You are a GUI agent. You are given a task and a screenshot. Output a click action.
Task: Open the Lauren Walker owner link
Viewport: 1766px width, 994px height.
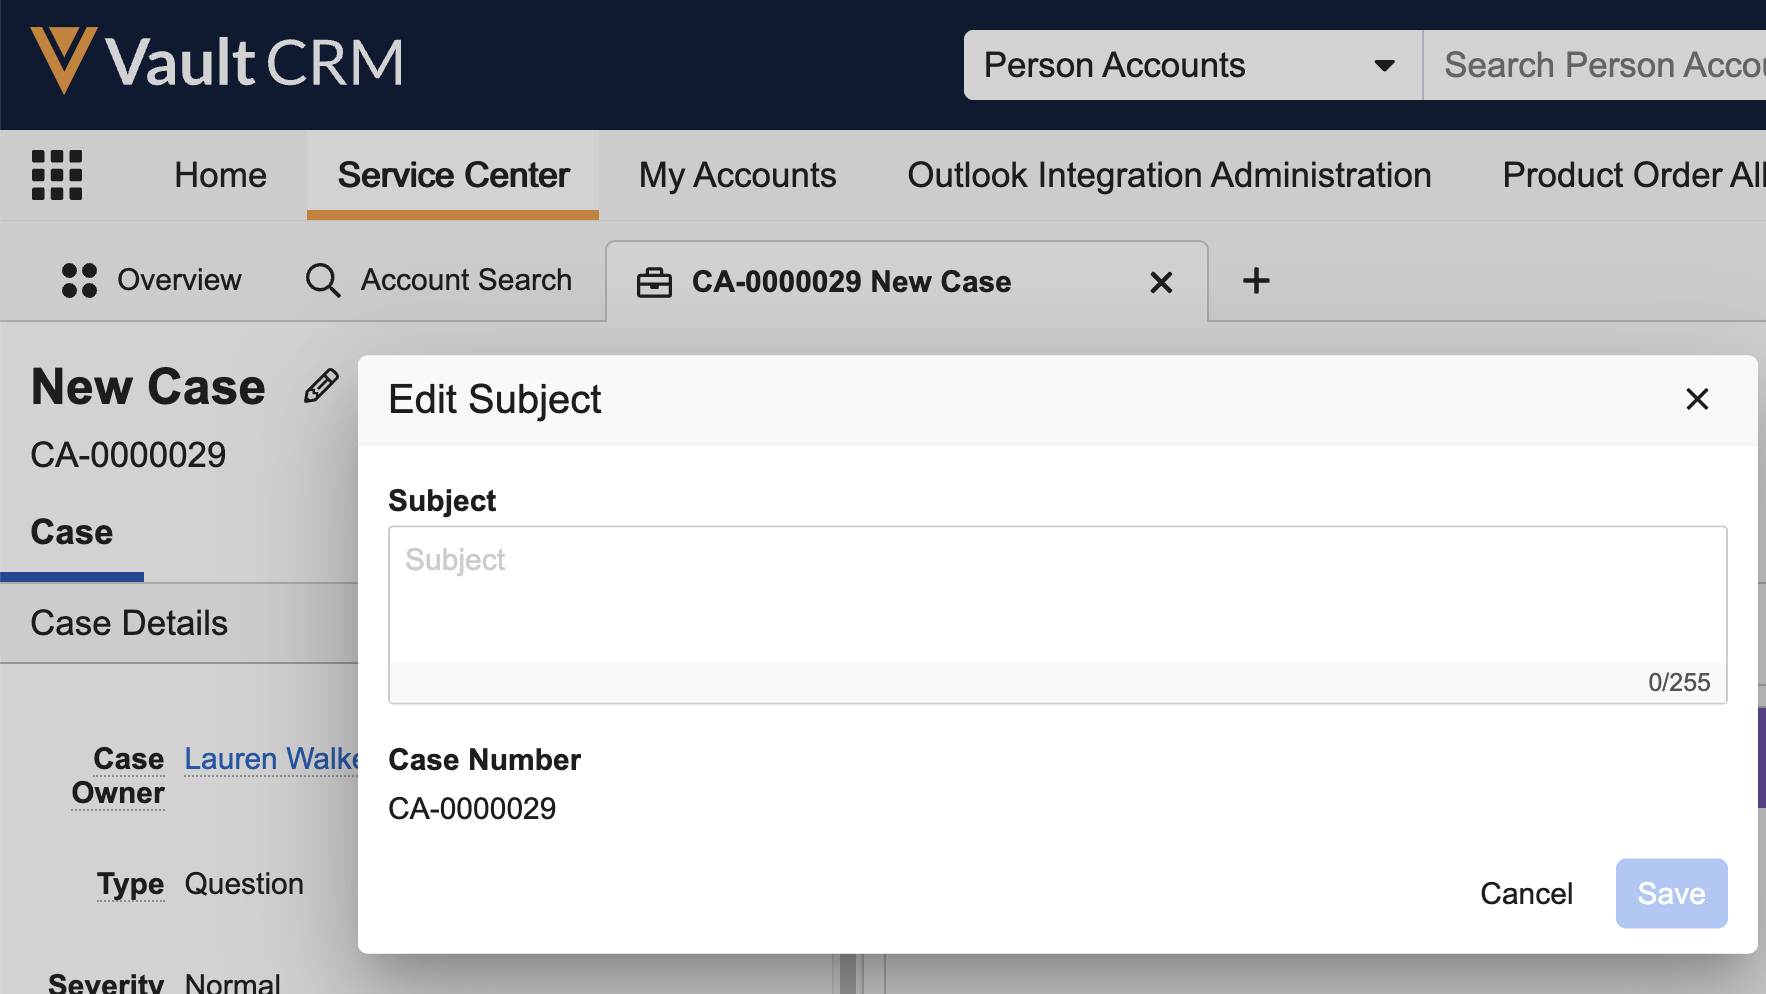pyautogui.click(x=271, y=759)
